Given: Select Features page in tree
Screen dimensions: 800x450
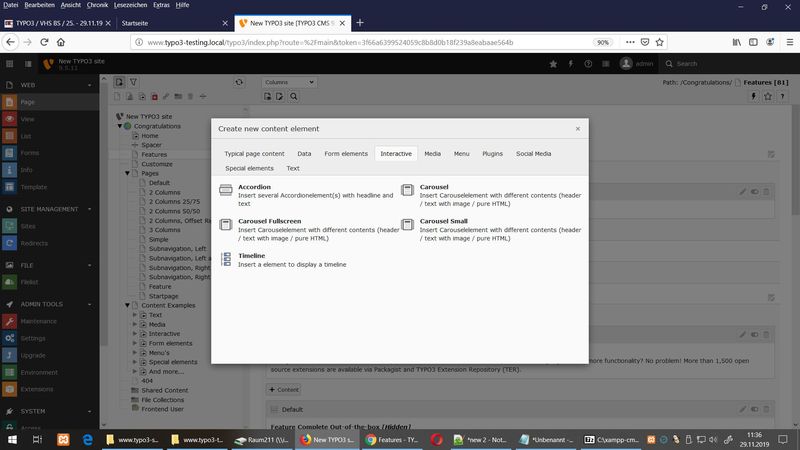Looking at the screenshot, I should click(154, 155).
